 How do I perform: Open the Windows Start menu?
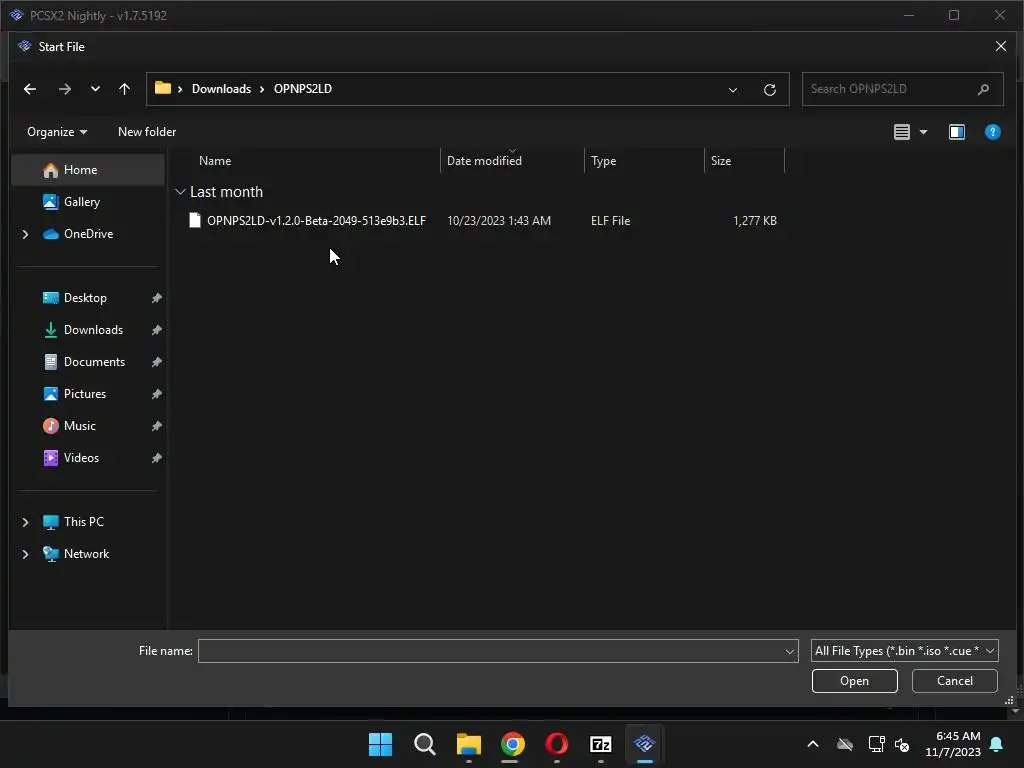pyautogui.click(x=381, y=744)
